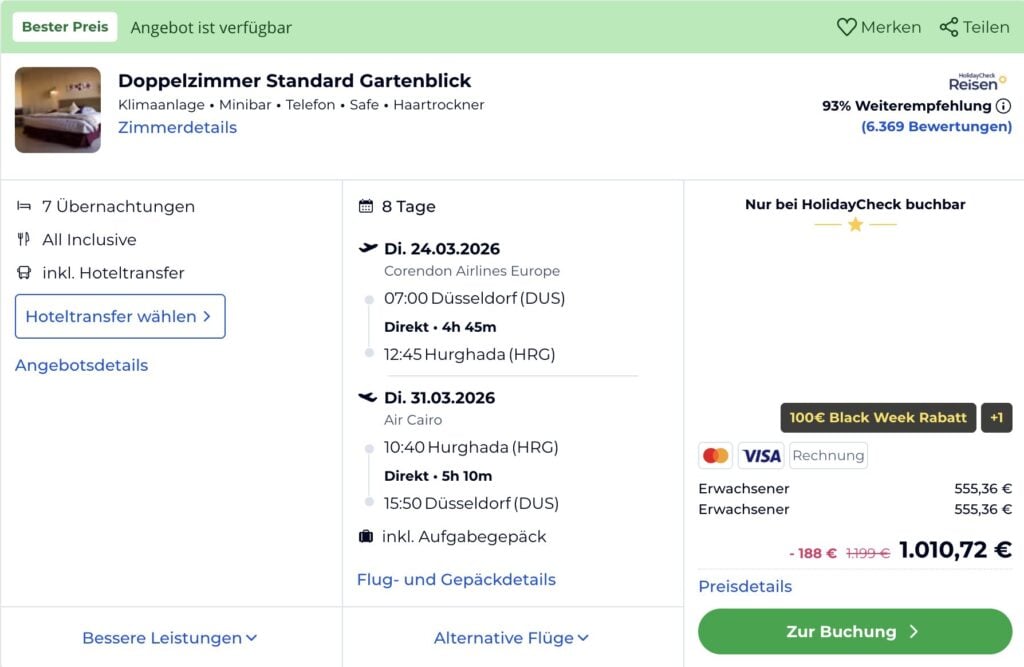Click the room photo thumbnail
Image resolution: width=1024 pixels, height=667 pixels.
pos(57,110)
